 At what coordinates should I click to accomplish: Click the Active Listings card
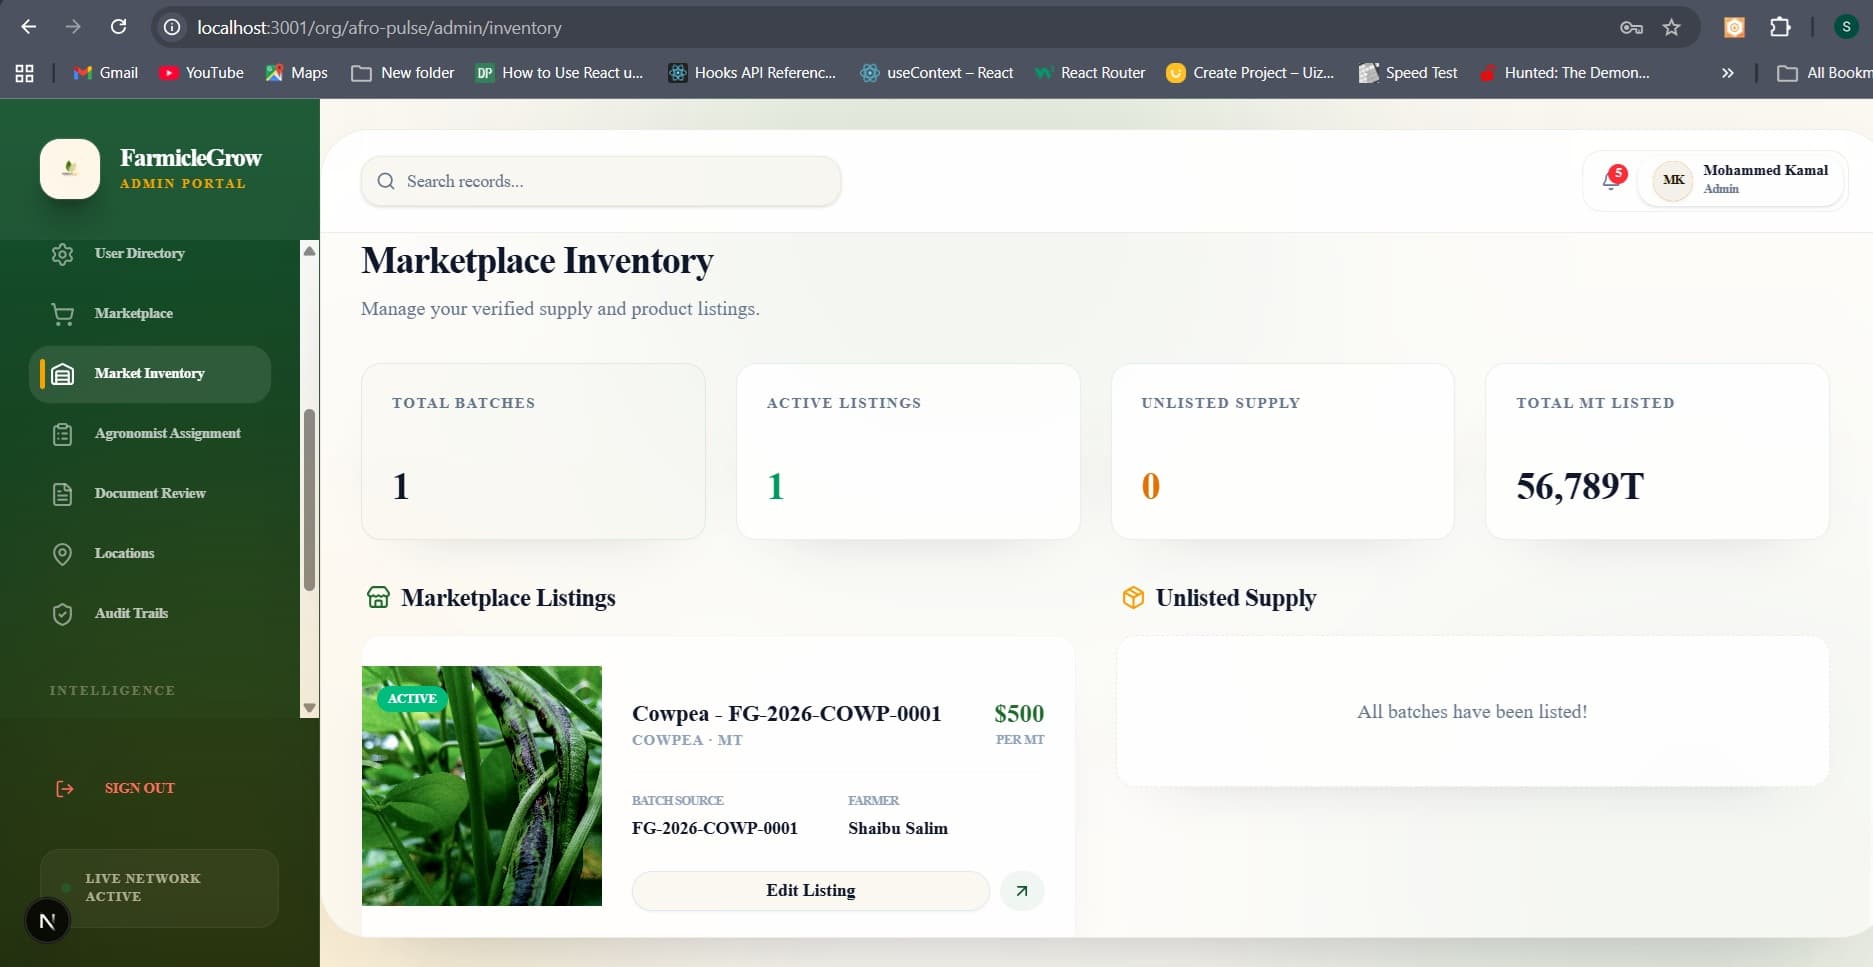[x=908, y=451]
